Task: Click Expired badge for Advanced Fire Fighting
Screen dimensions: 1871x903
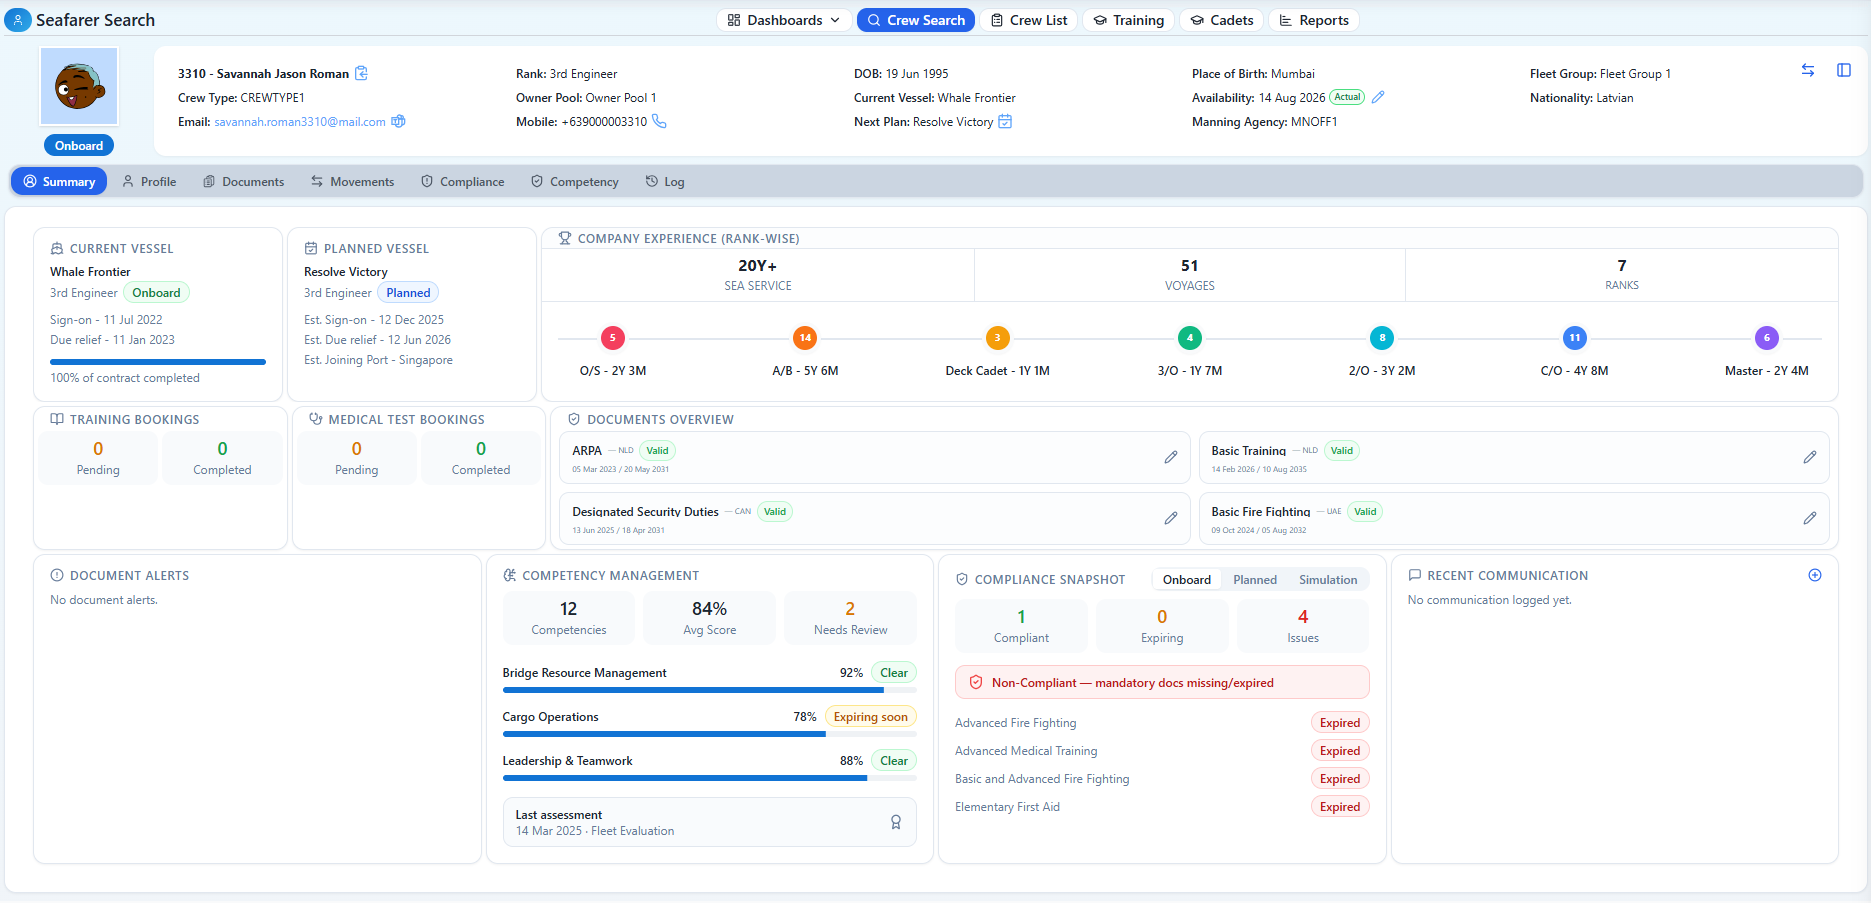Action: [1340, 723]
